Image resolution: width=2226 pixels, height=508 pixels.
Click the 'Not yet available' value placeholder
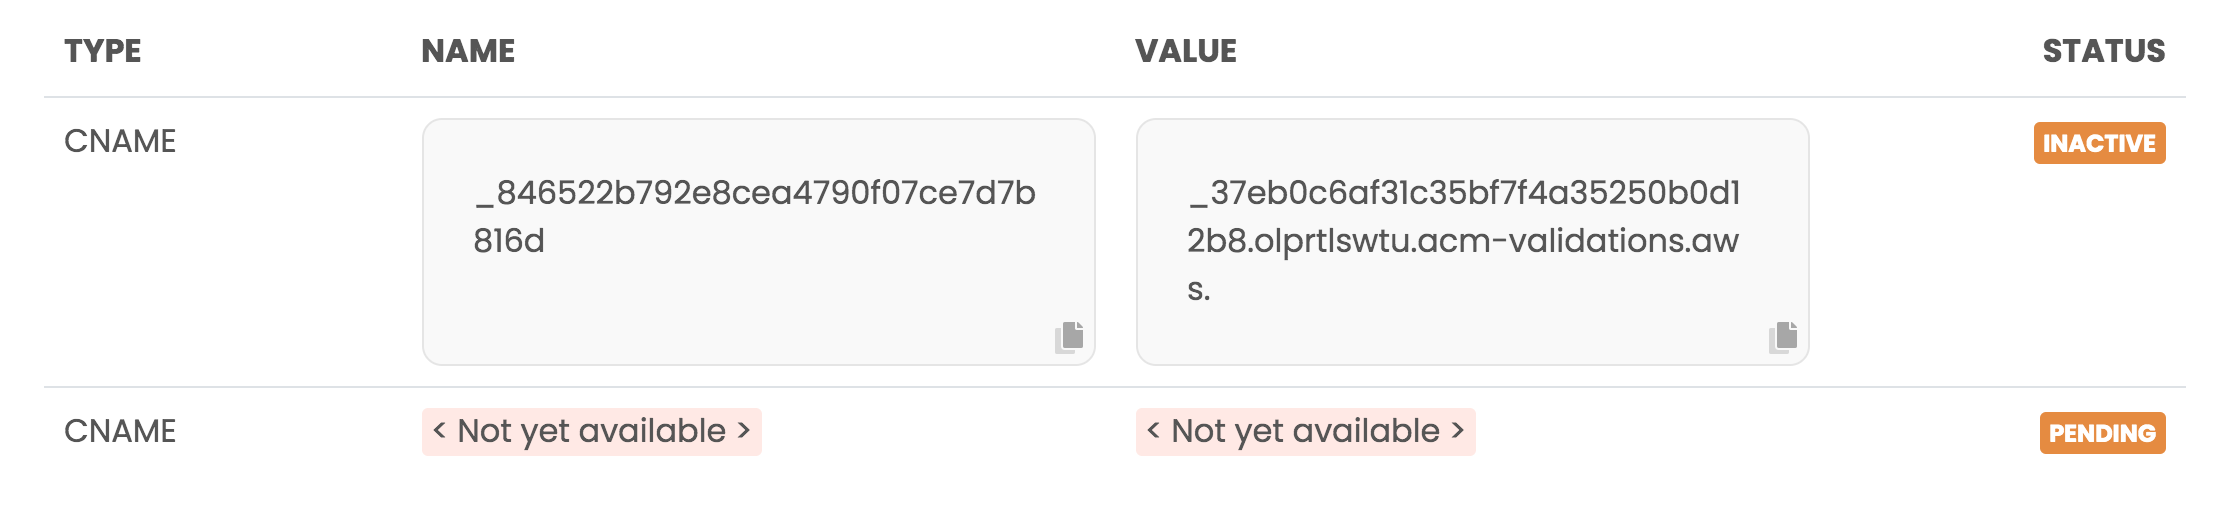[x=1305, y=431]
